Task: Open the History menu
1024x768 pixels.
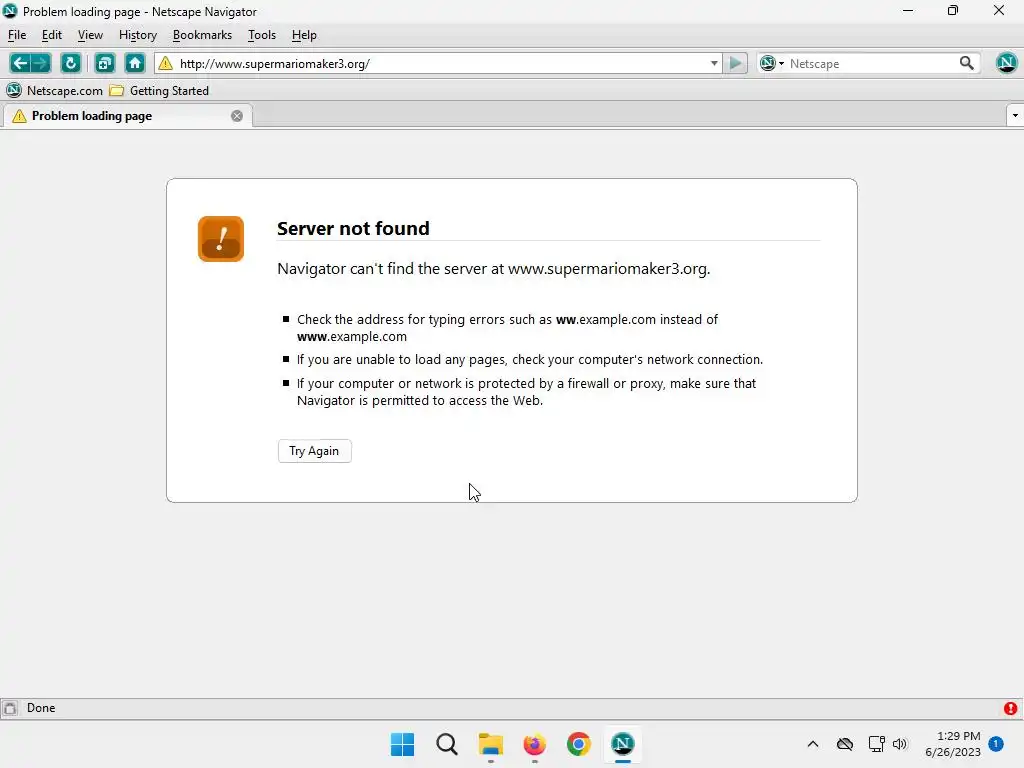Action: (138, 35)
